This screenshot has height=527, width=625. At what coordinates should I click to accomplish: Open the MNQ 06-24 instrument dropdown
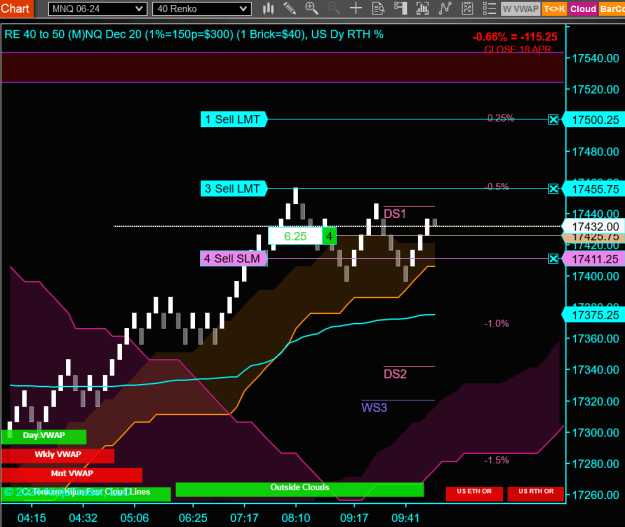[x=97, y=9]
